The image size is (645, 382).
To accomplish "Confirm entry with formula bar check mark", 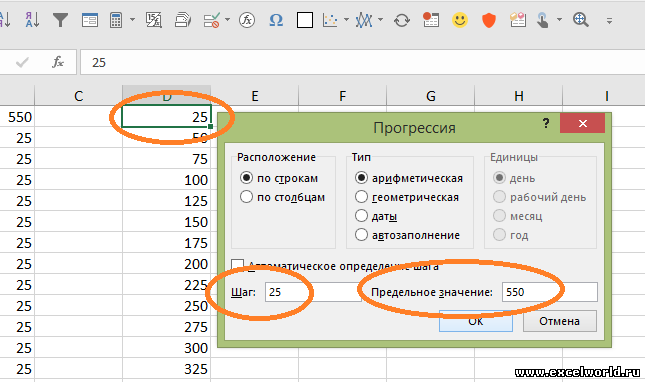I will tap(22, 63).
